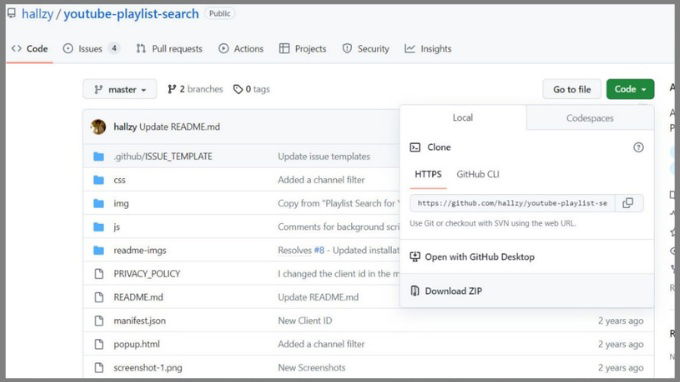Viewport: 680px width, 382px height.
Task: Open the New Screenshots commit message
Action: point(311,368)
